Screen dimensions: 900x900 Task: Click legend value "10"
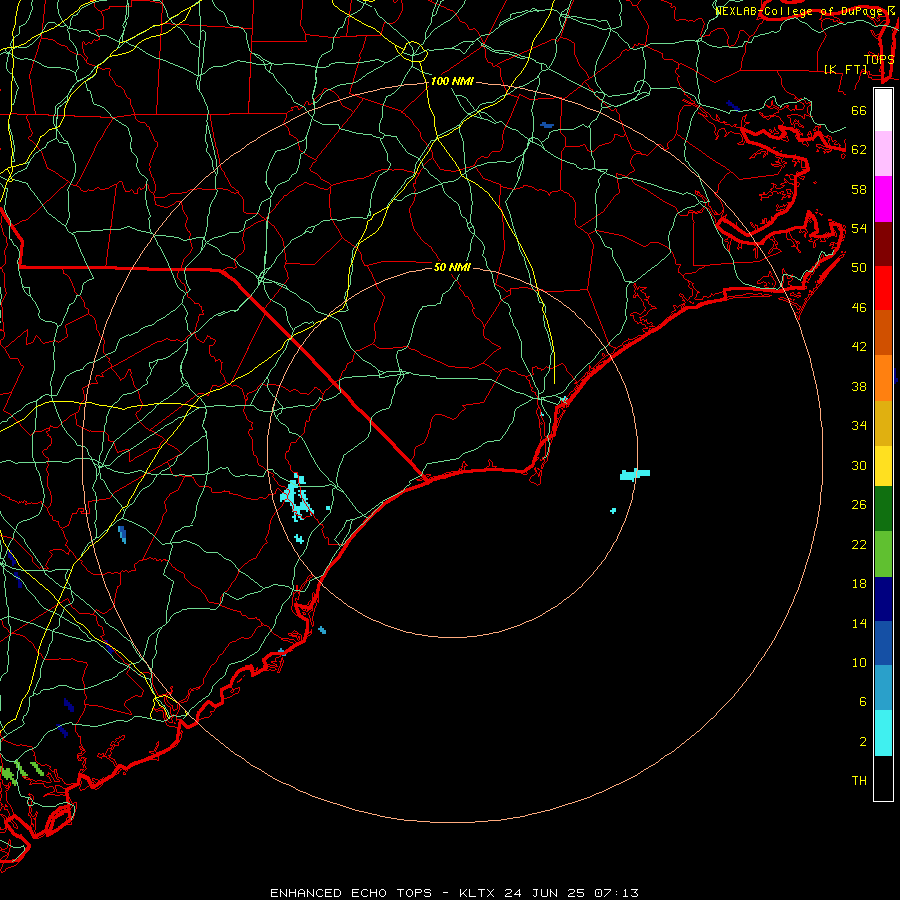click(859, 663)
